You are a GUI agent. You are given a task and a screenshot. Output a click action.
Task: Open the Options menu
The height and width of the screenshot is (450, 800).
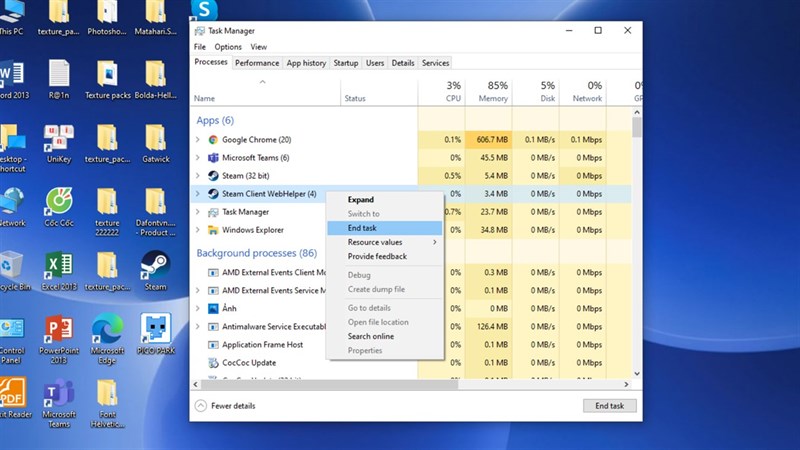click(228, 47)
